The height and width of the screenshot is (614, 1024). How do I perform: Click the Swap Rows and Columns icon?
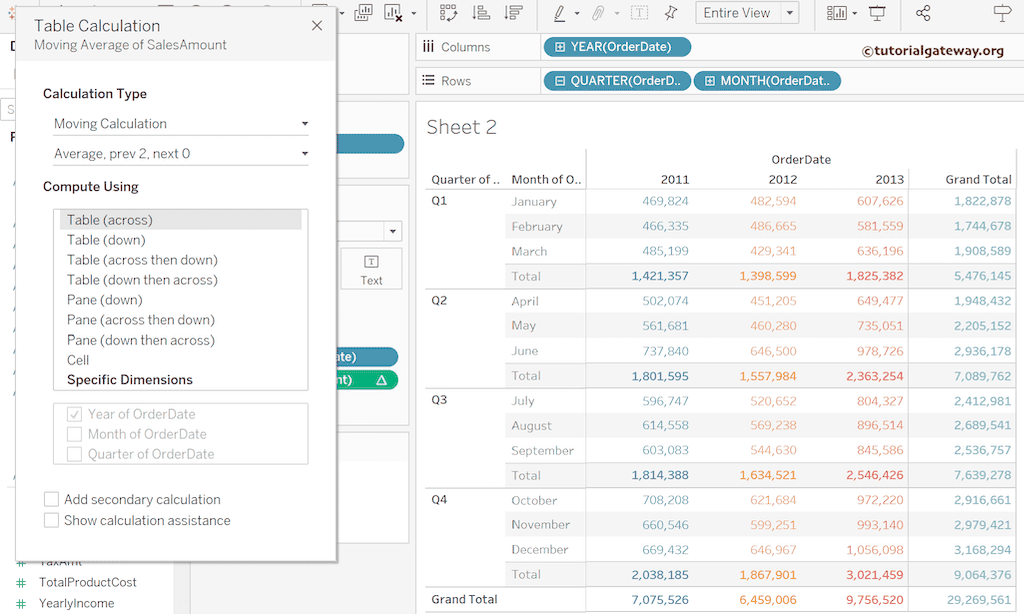449,12
